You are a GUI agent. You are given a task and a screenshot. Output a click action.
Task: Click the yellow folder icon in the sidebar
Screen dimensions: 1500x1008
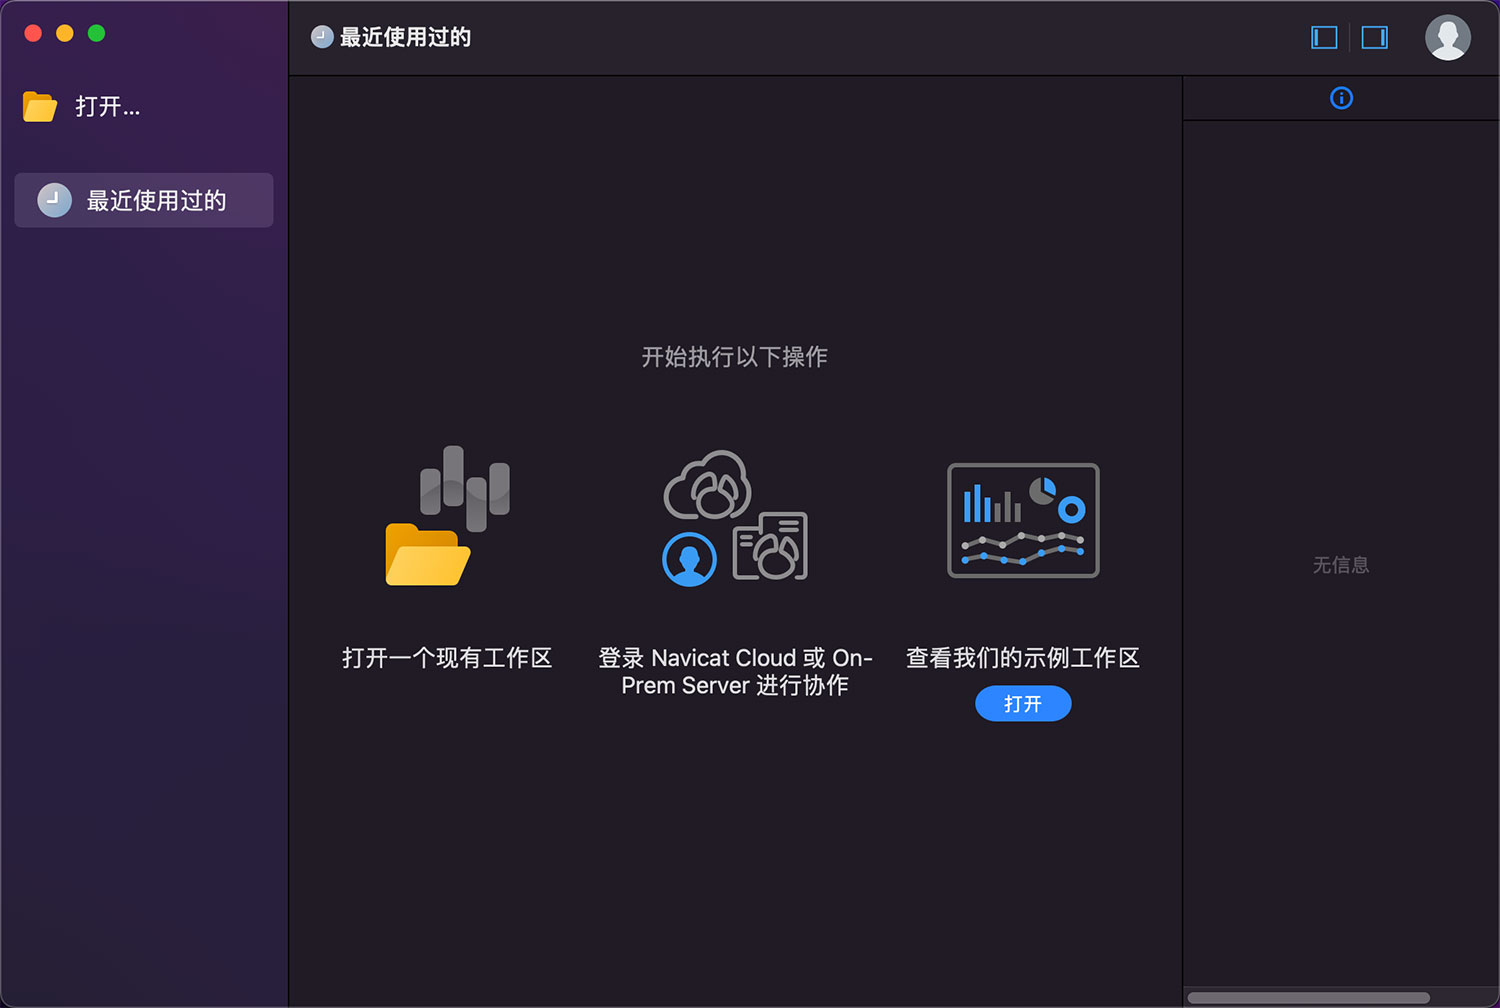pyautogui.click(x=40, y=106)
